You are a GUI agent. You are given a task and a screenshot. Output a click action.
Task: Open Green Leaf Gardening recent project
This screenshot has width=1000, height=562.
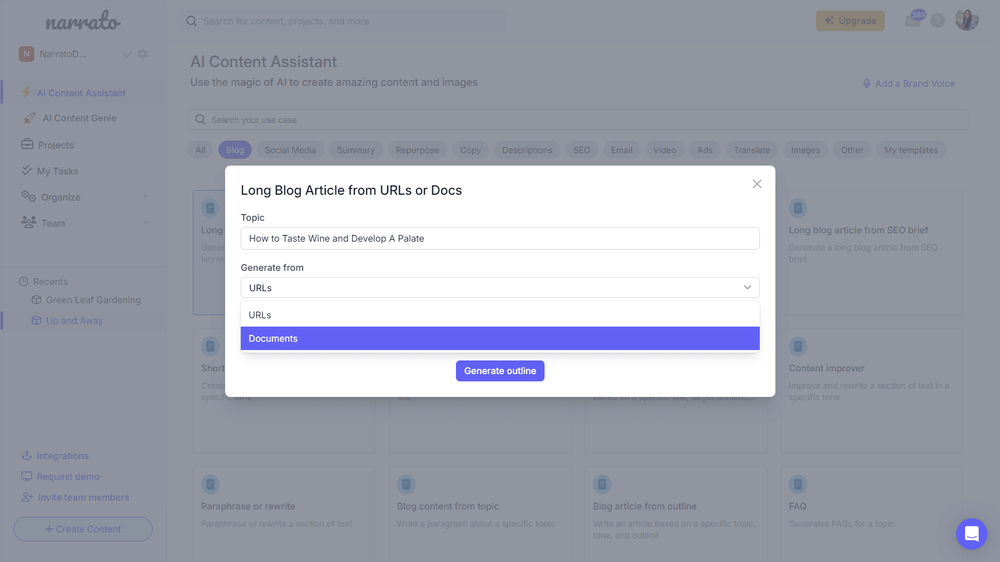[93, 300]
